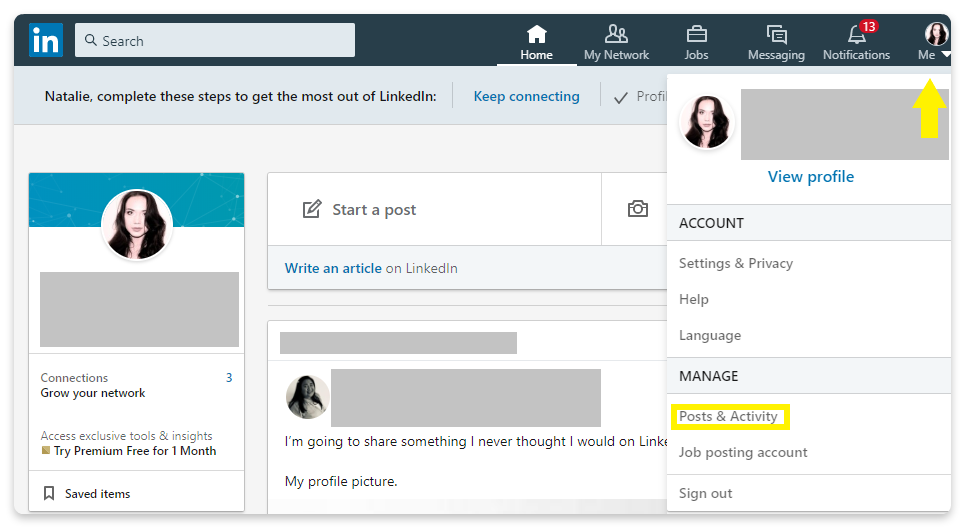
Task: Click the Keep connecting link
Action: tap(526, 97)
